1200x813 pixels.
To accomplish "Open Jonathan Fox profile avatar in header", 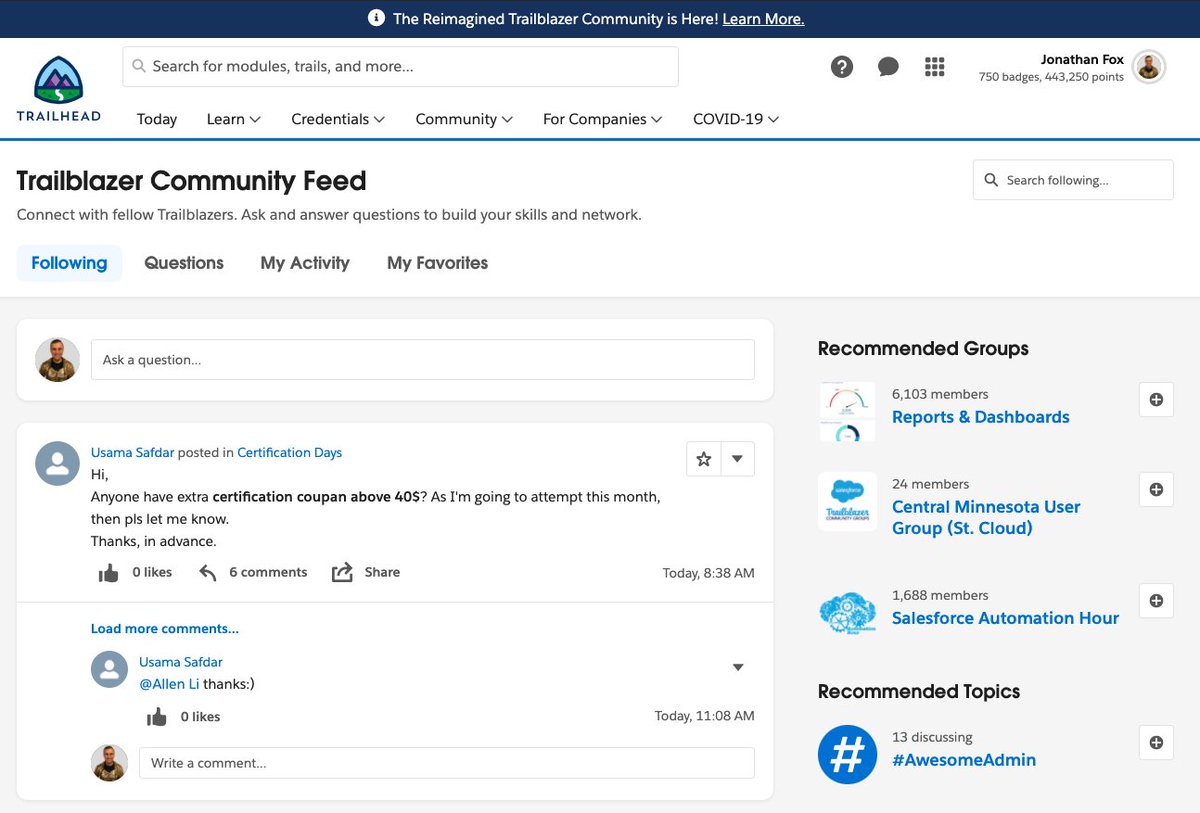I will (1150, 67).
